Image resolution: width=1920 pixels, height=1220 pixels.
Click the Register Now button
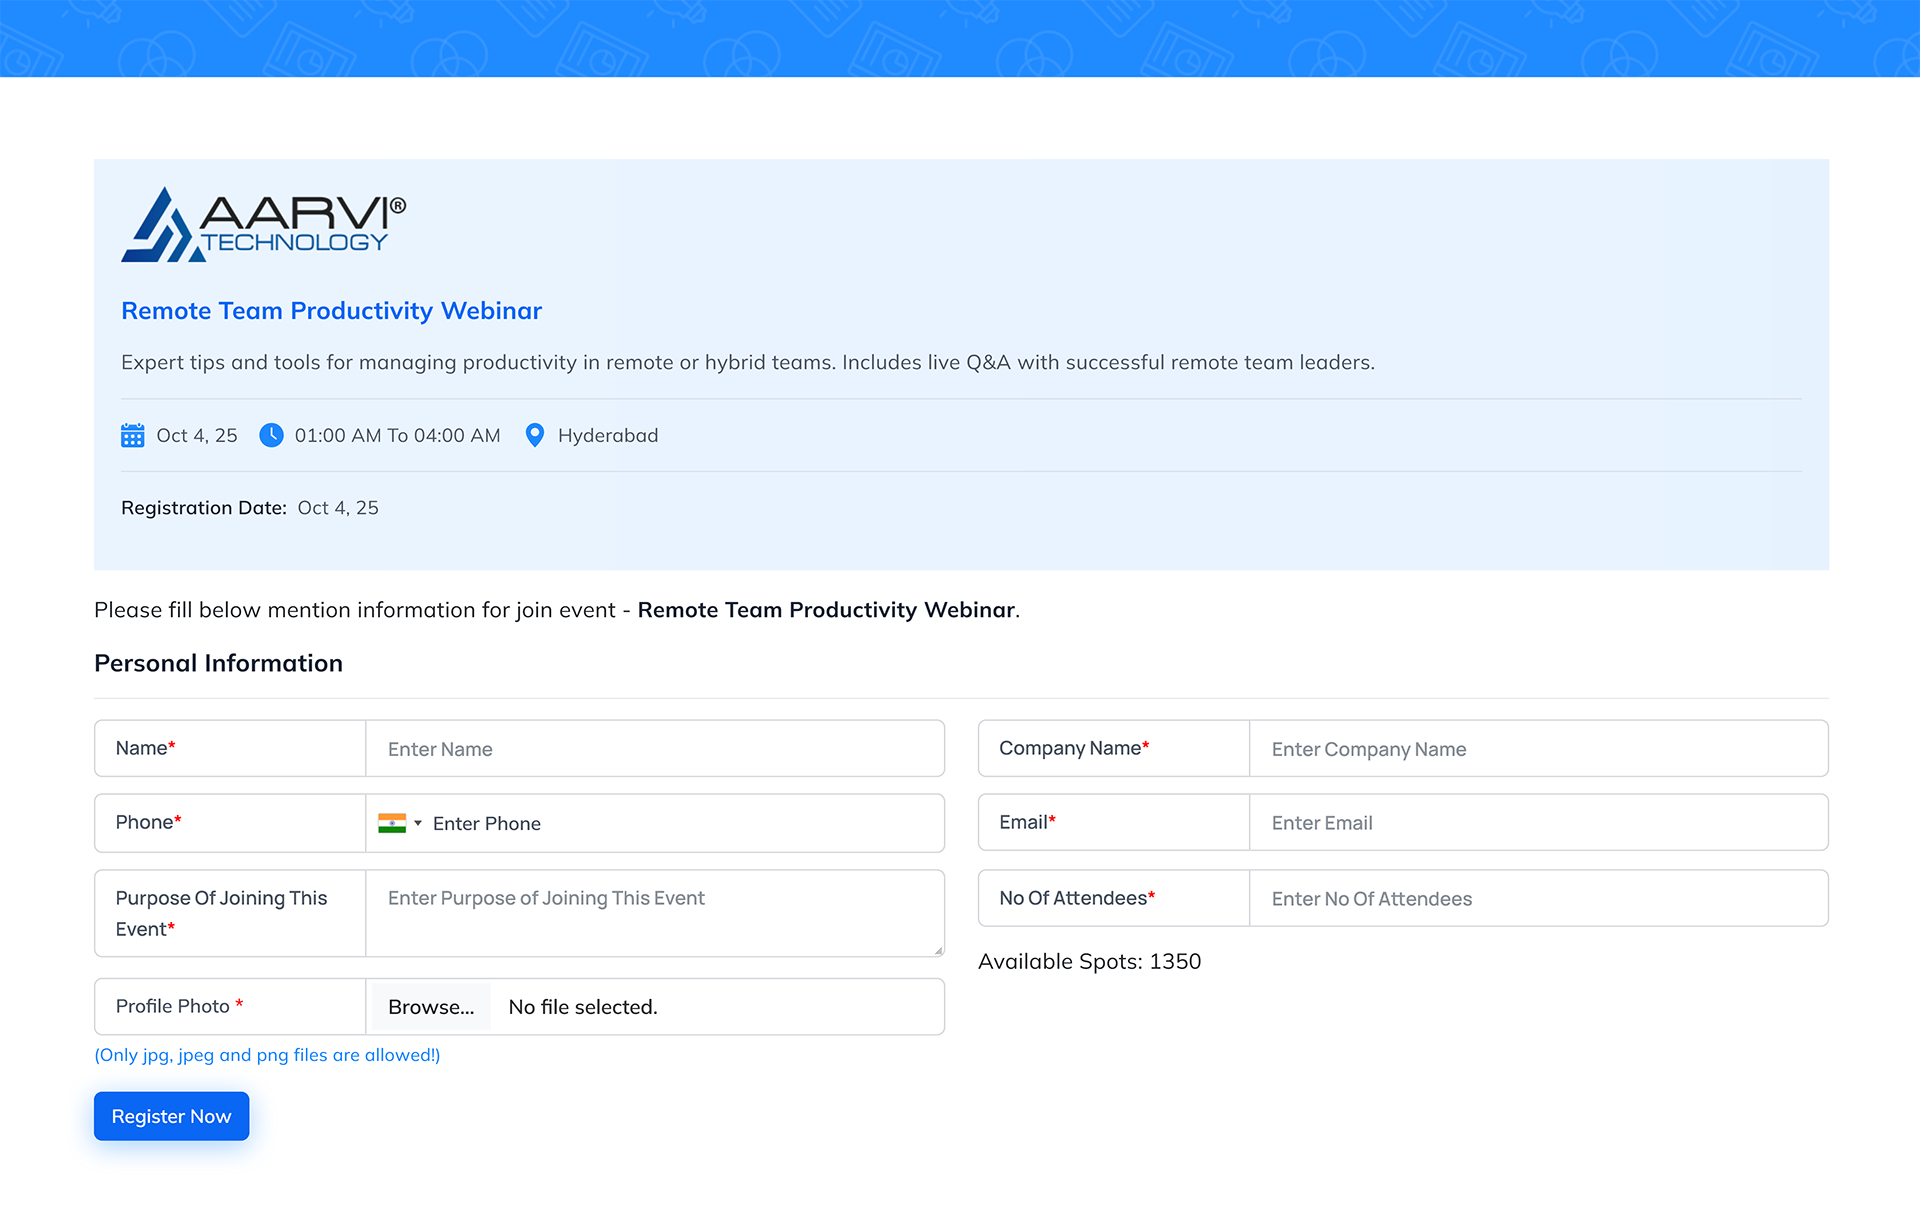click(x=171, y=1116)
